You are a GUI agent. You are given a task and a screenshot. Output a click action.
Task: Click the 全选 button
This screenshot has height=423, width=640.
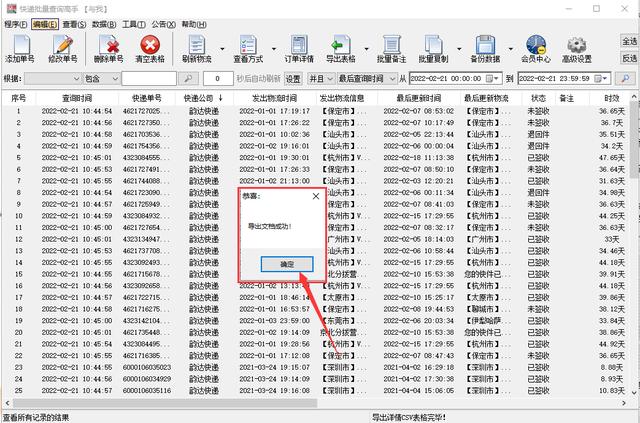point(629,41)
